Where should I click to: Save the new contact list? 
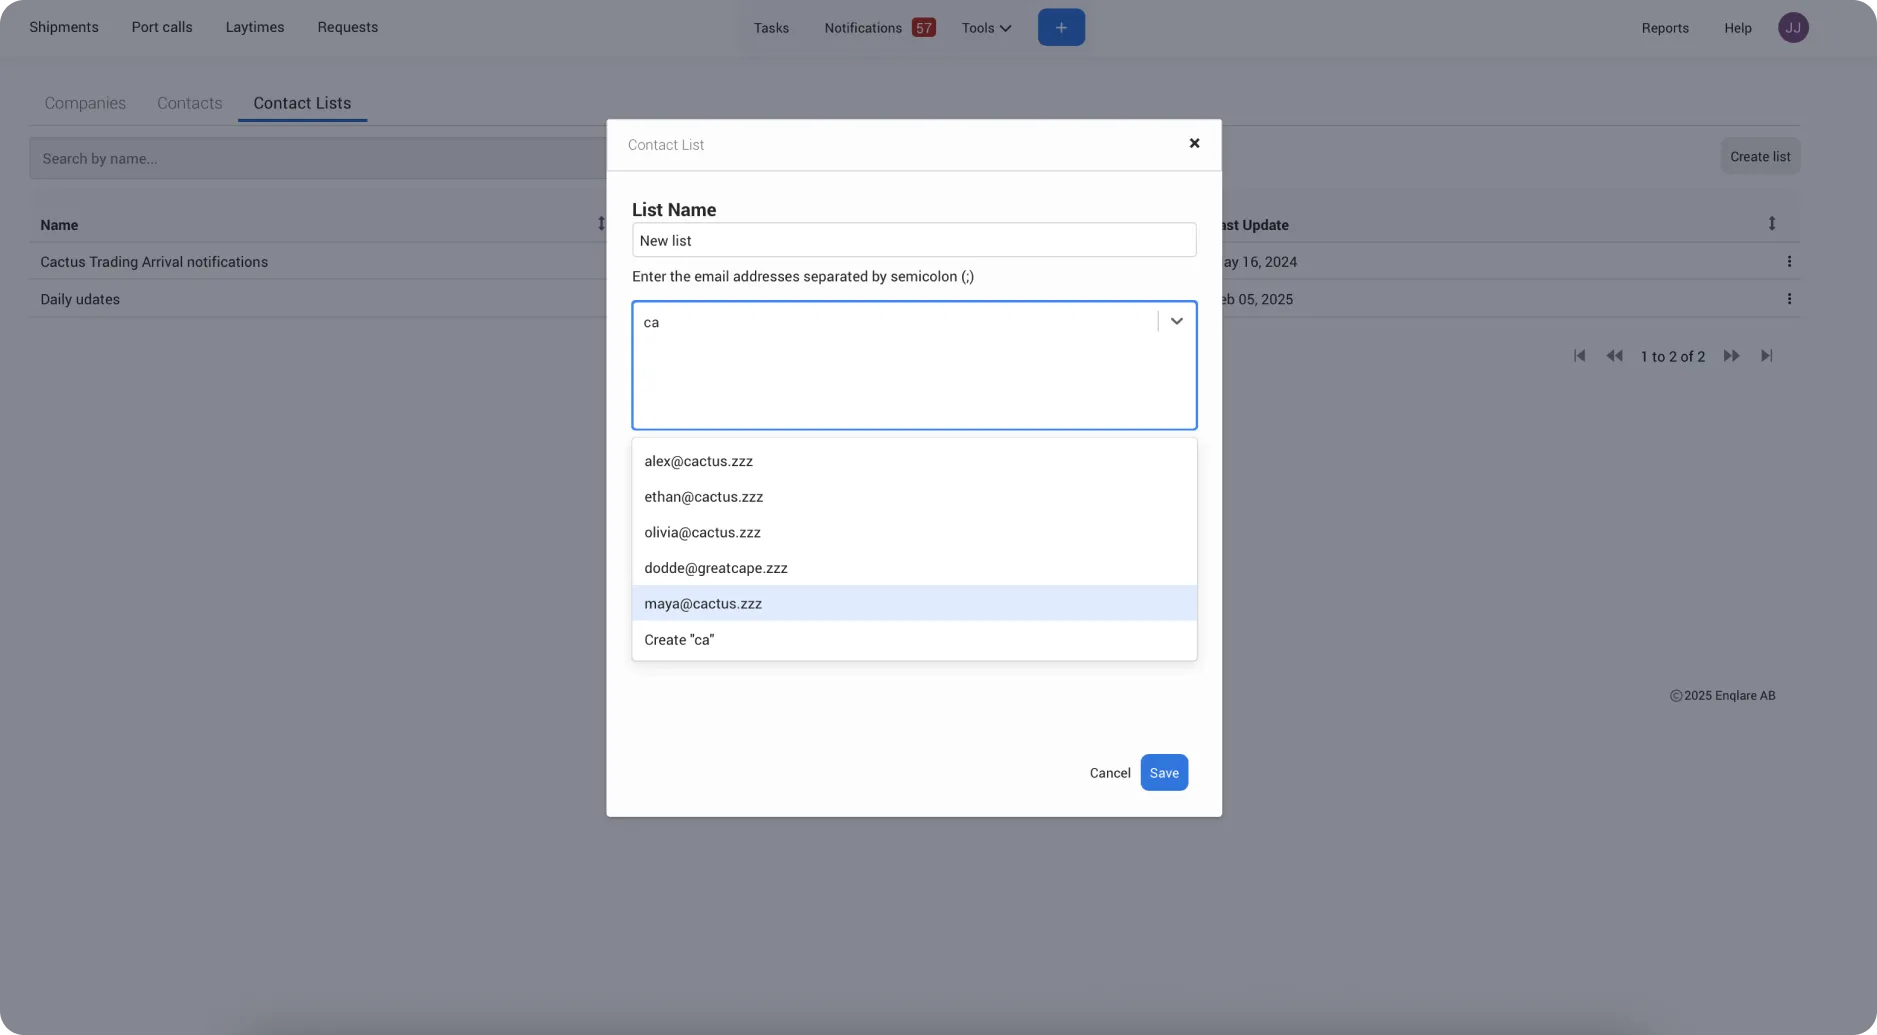tap(1164, 772)
